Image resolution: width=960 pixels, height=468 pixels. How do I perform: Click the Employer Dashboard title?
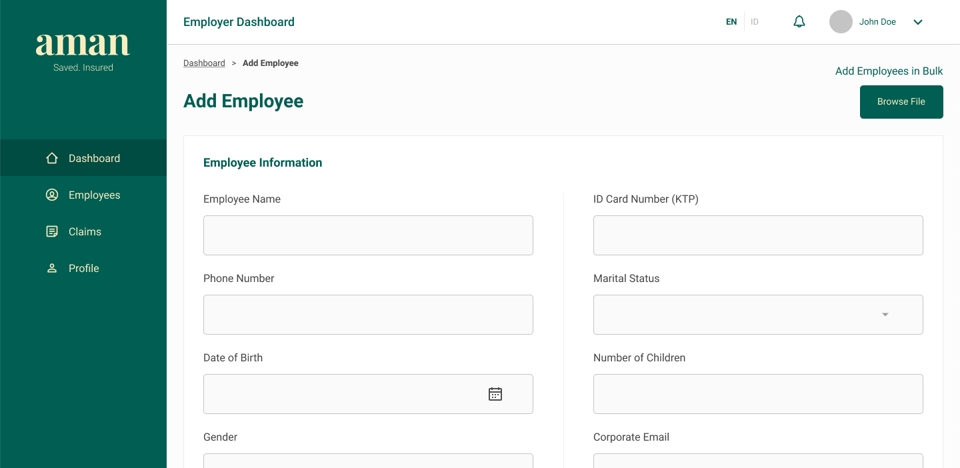(239, 22)
